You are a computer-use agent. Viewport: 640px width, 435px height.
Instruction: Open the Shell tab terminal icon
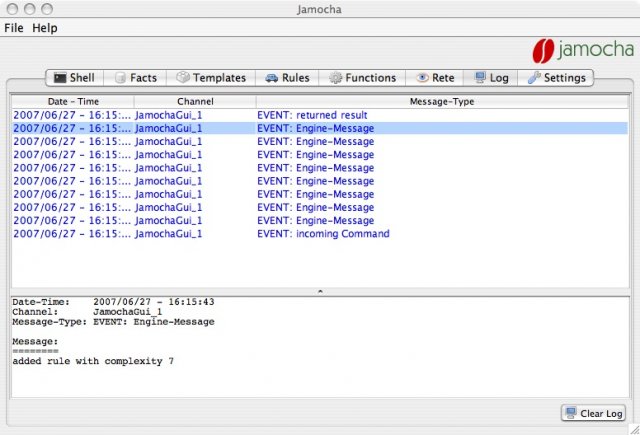click(60, 78)
